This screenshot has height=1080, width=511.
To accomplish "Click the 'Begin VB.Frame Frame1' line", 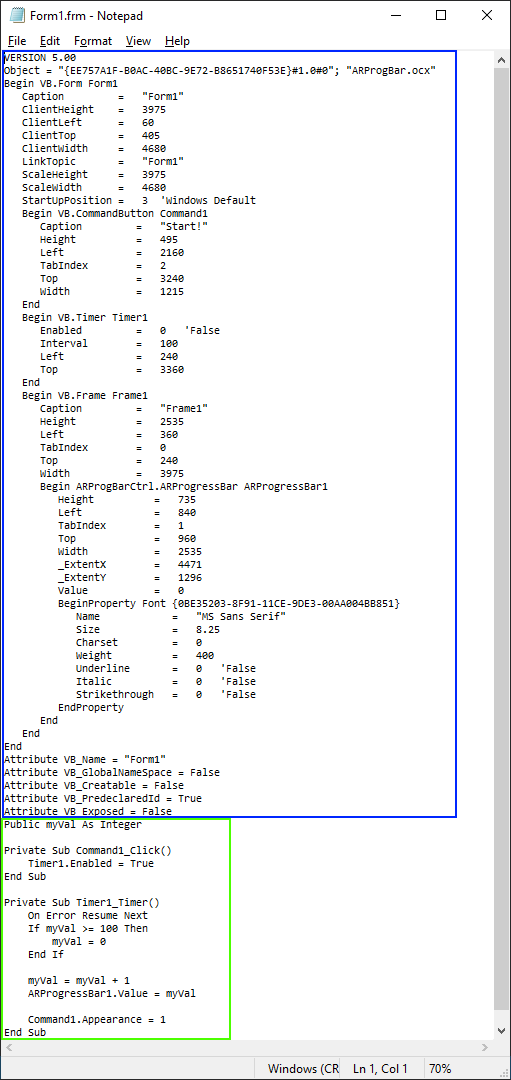I will point(85,396).
